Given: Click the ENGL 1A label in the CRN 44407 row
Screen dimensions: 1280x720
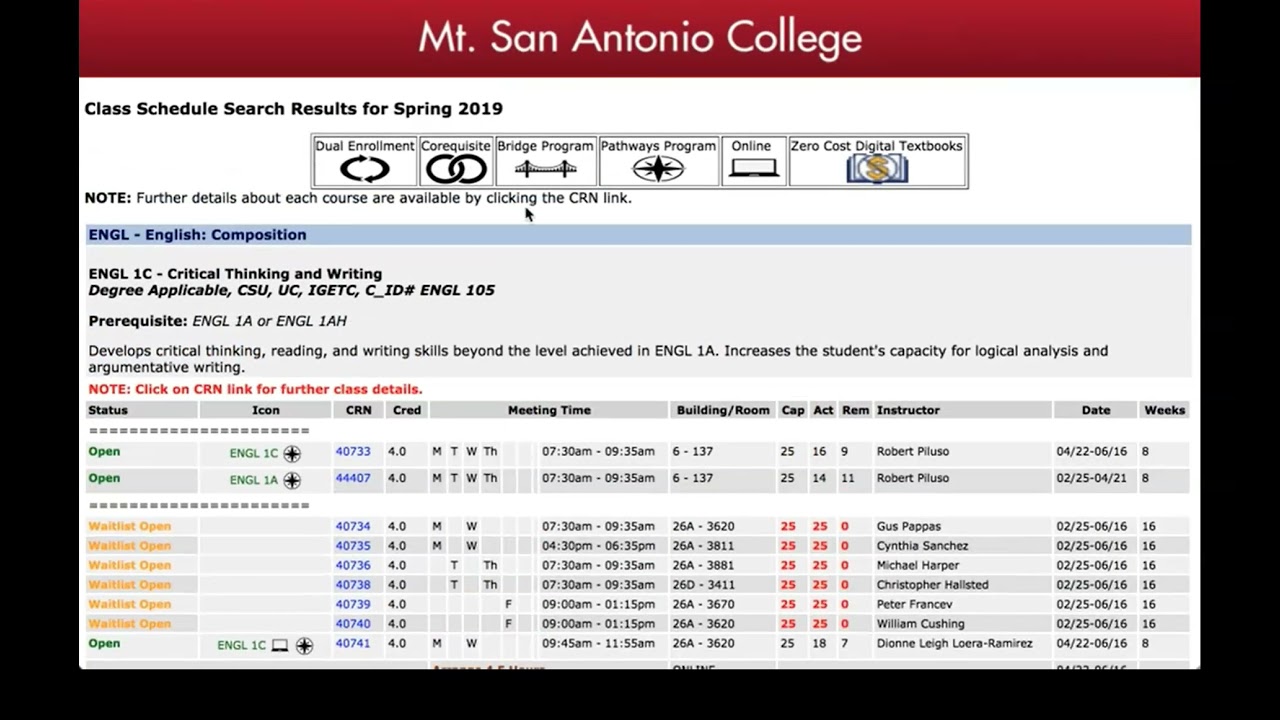Looking at the screenshot, I should click(254, 480).
